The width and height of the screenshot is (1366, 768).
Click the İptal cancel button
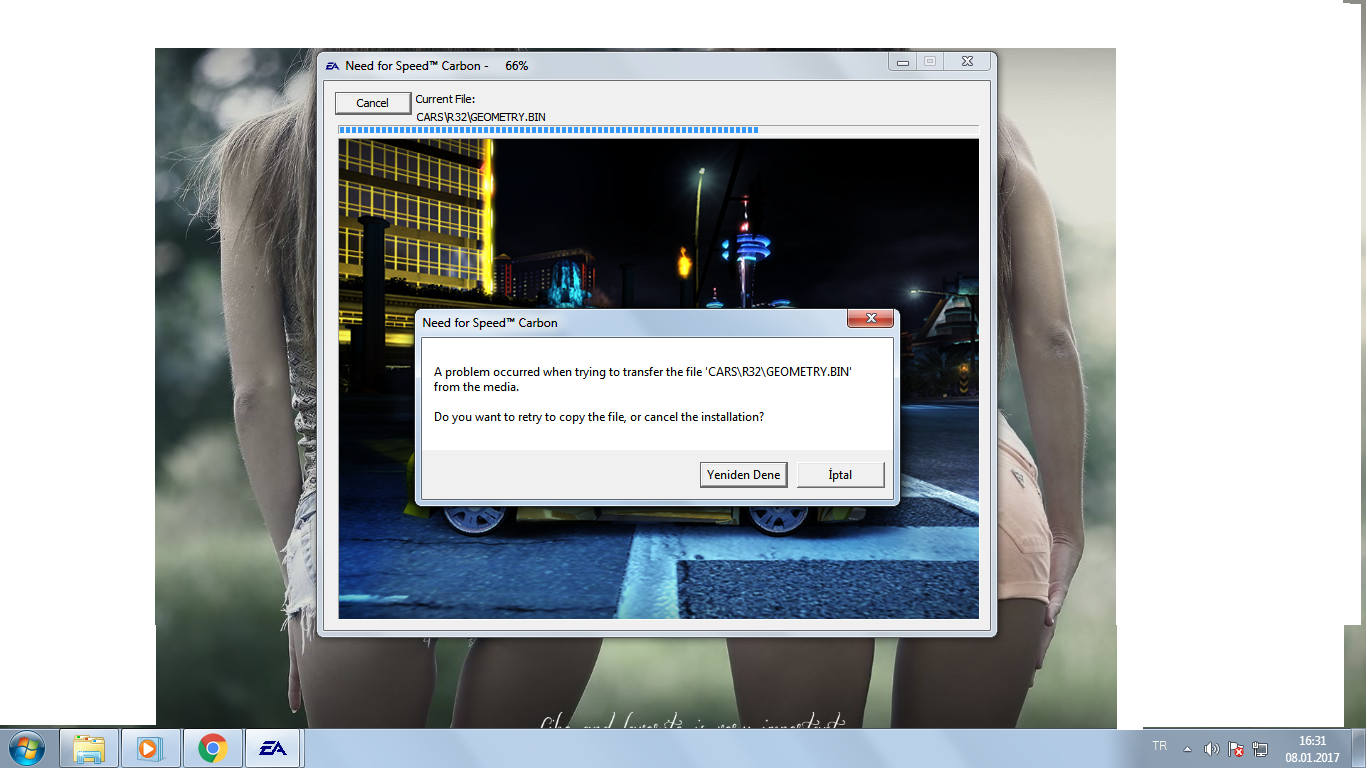pos(840,474)
